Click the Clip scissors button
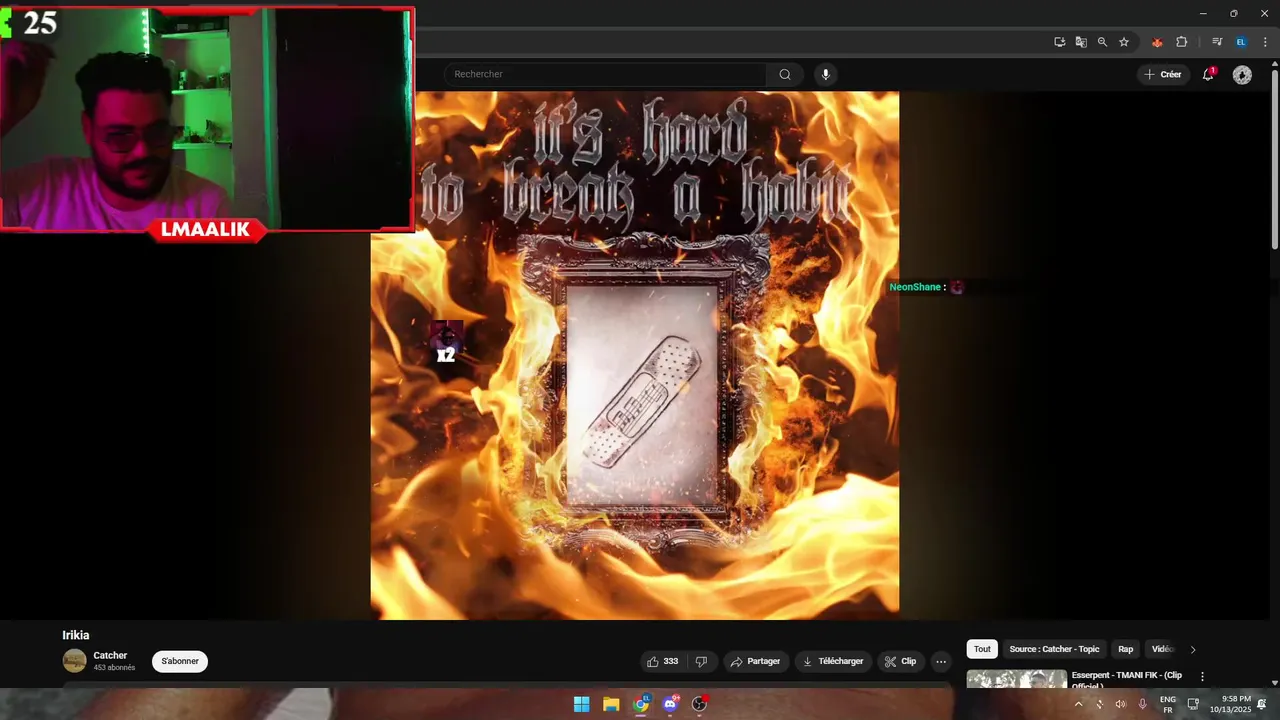 900,661
